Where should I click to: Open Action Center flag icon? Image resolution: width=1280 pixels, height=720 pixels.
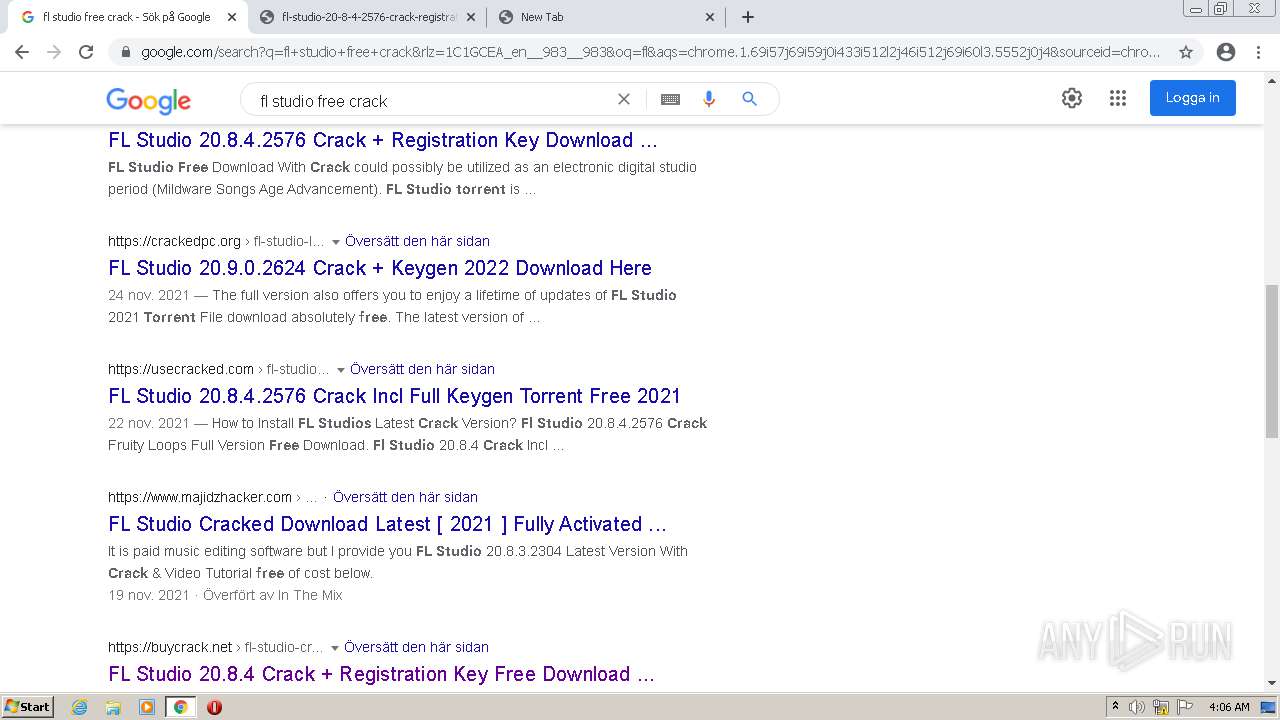click(x=1185, y=707)
